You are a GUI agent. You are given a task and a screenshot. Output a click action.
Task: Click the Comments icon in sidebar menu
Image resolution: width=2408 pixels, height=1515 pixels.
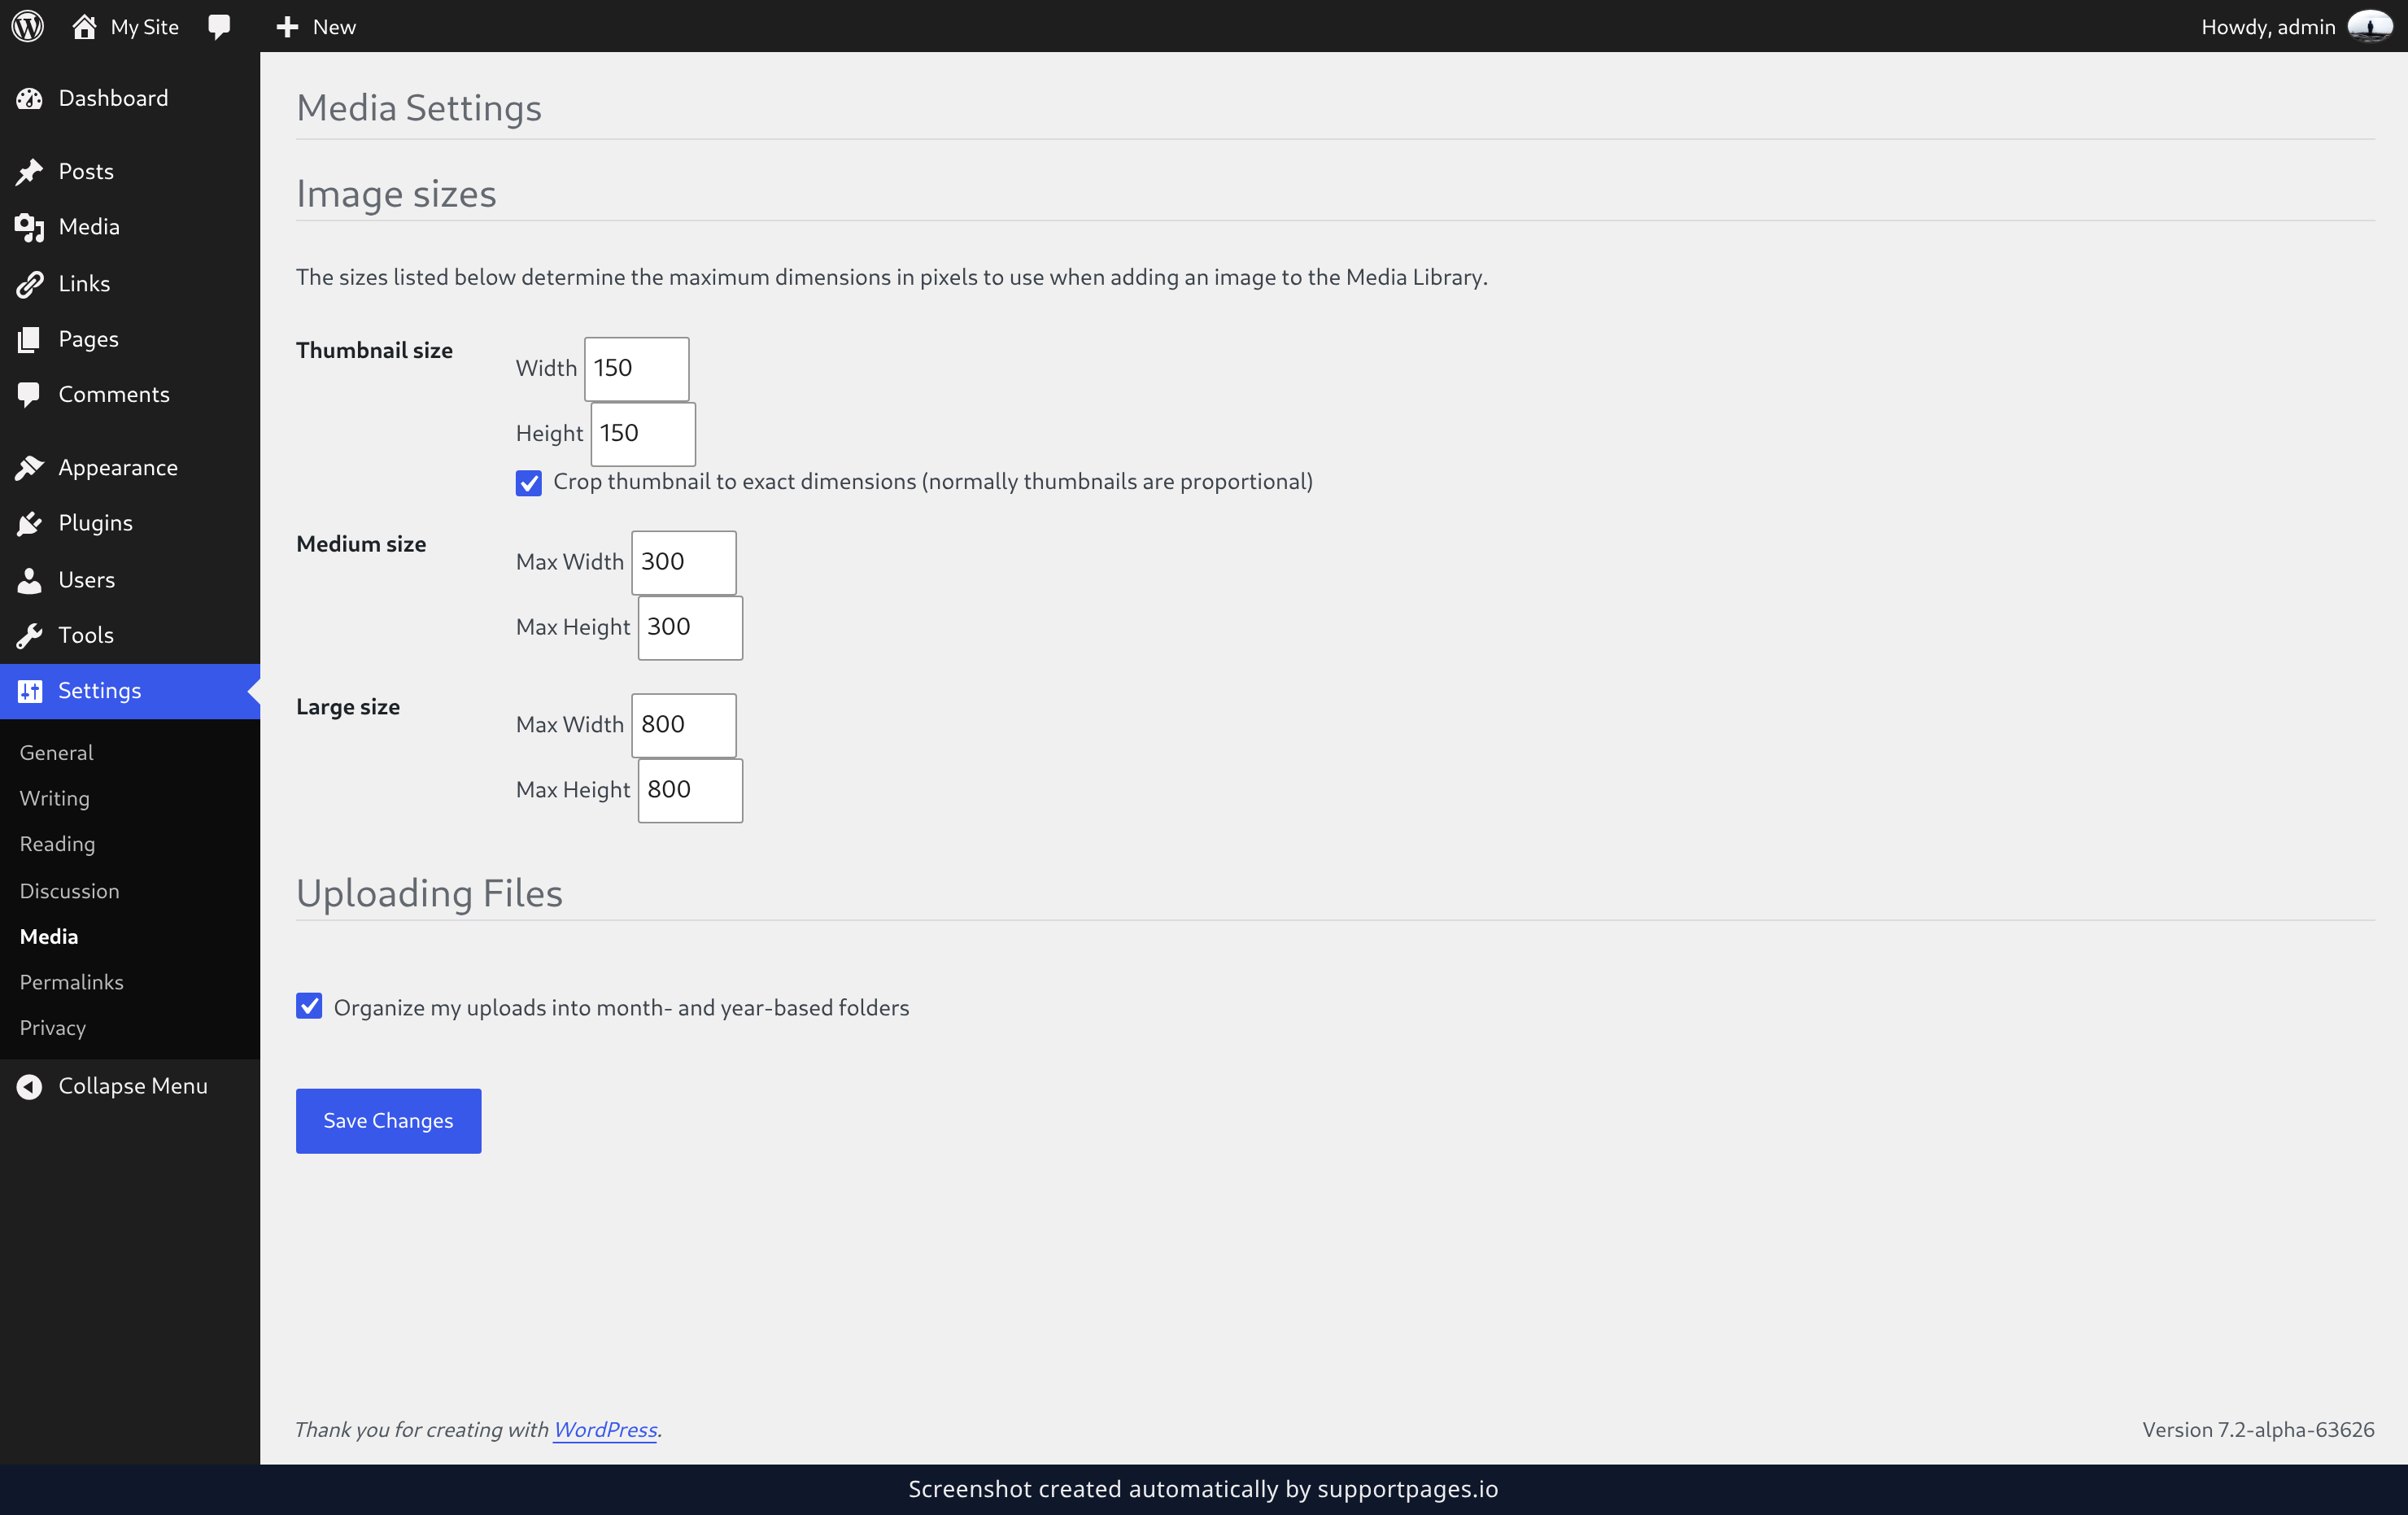(x=29, y=395)
